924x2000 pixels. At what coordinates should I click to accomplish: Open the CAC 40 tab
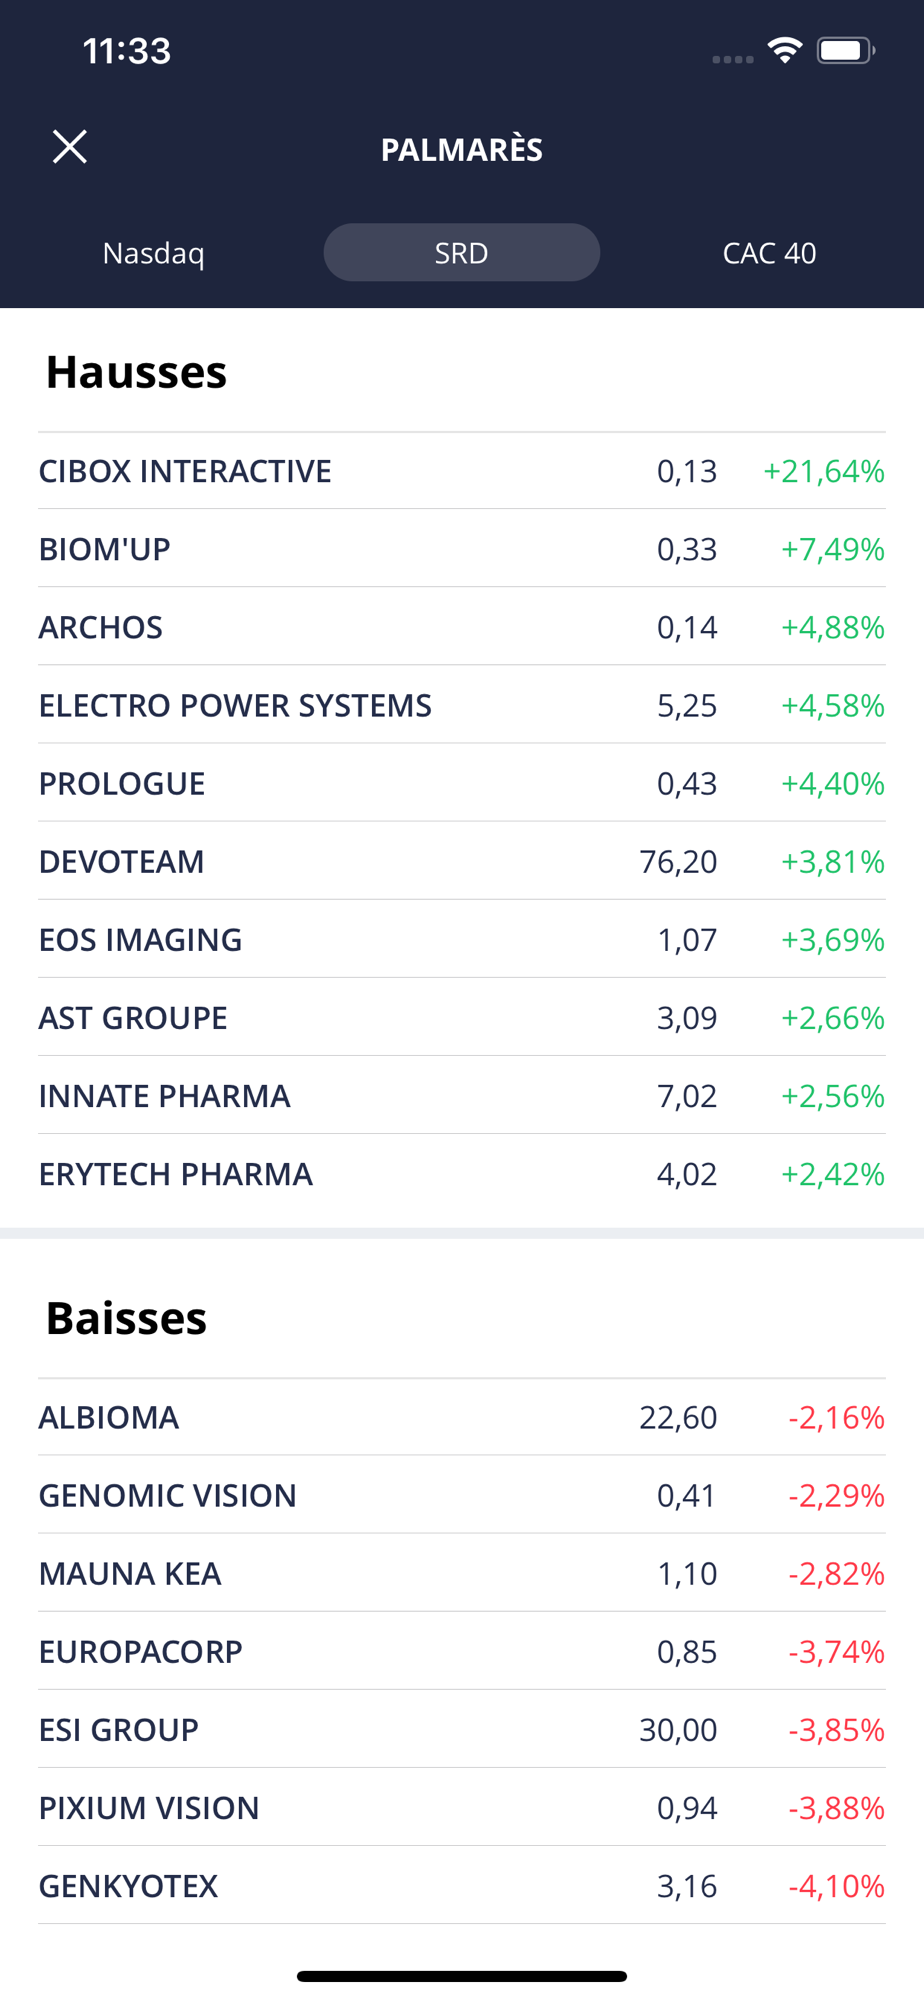769,253
